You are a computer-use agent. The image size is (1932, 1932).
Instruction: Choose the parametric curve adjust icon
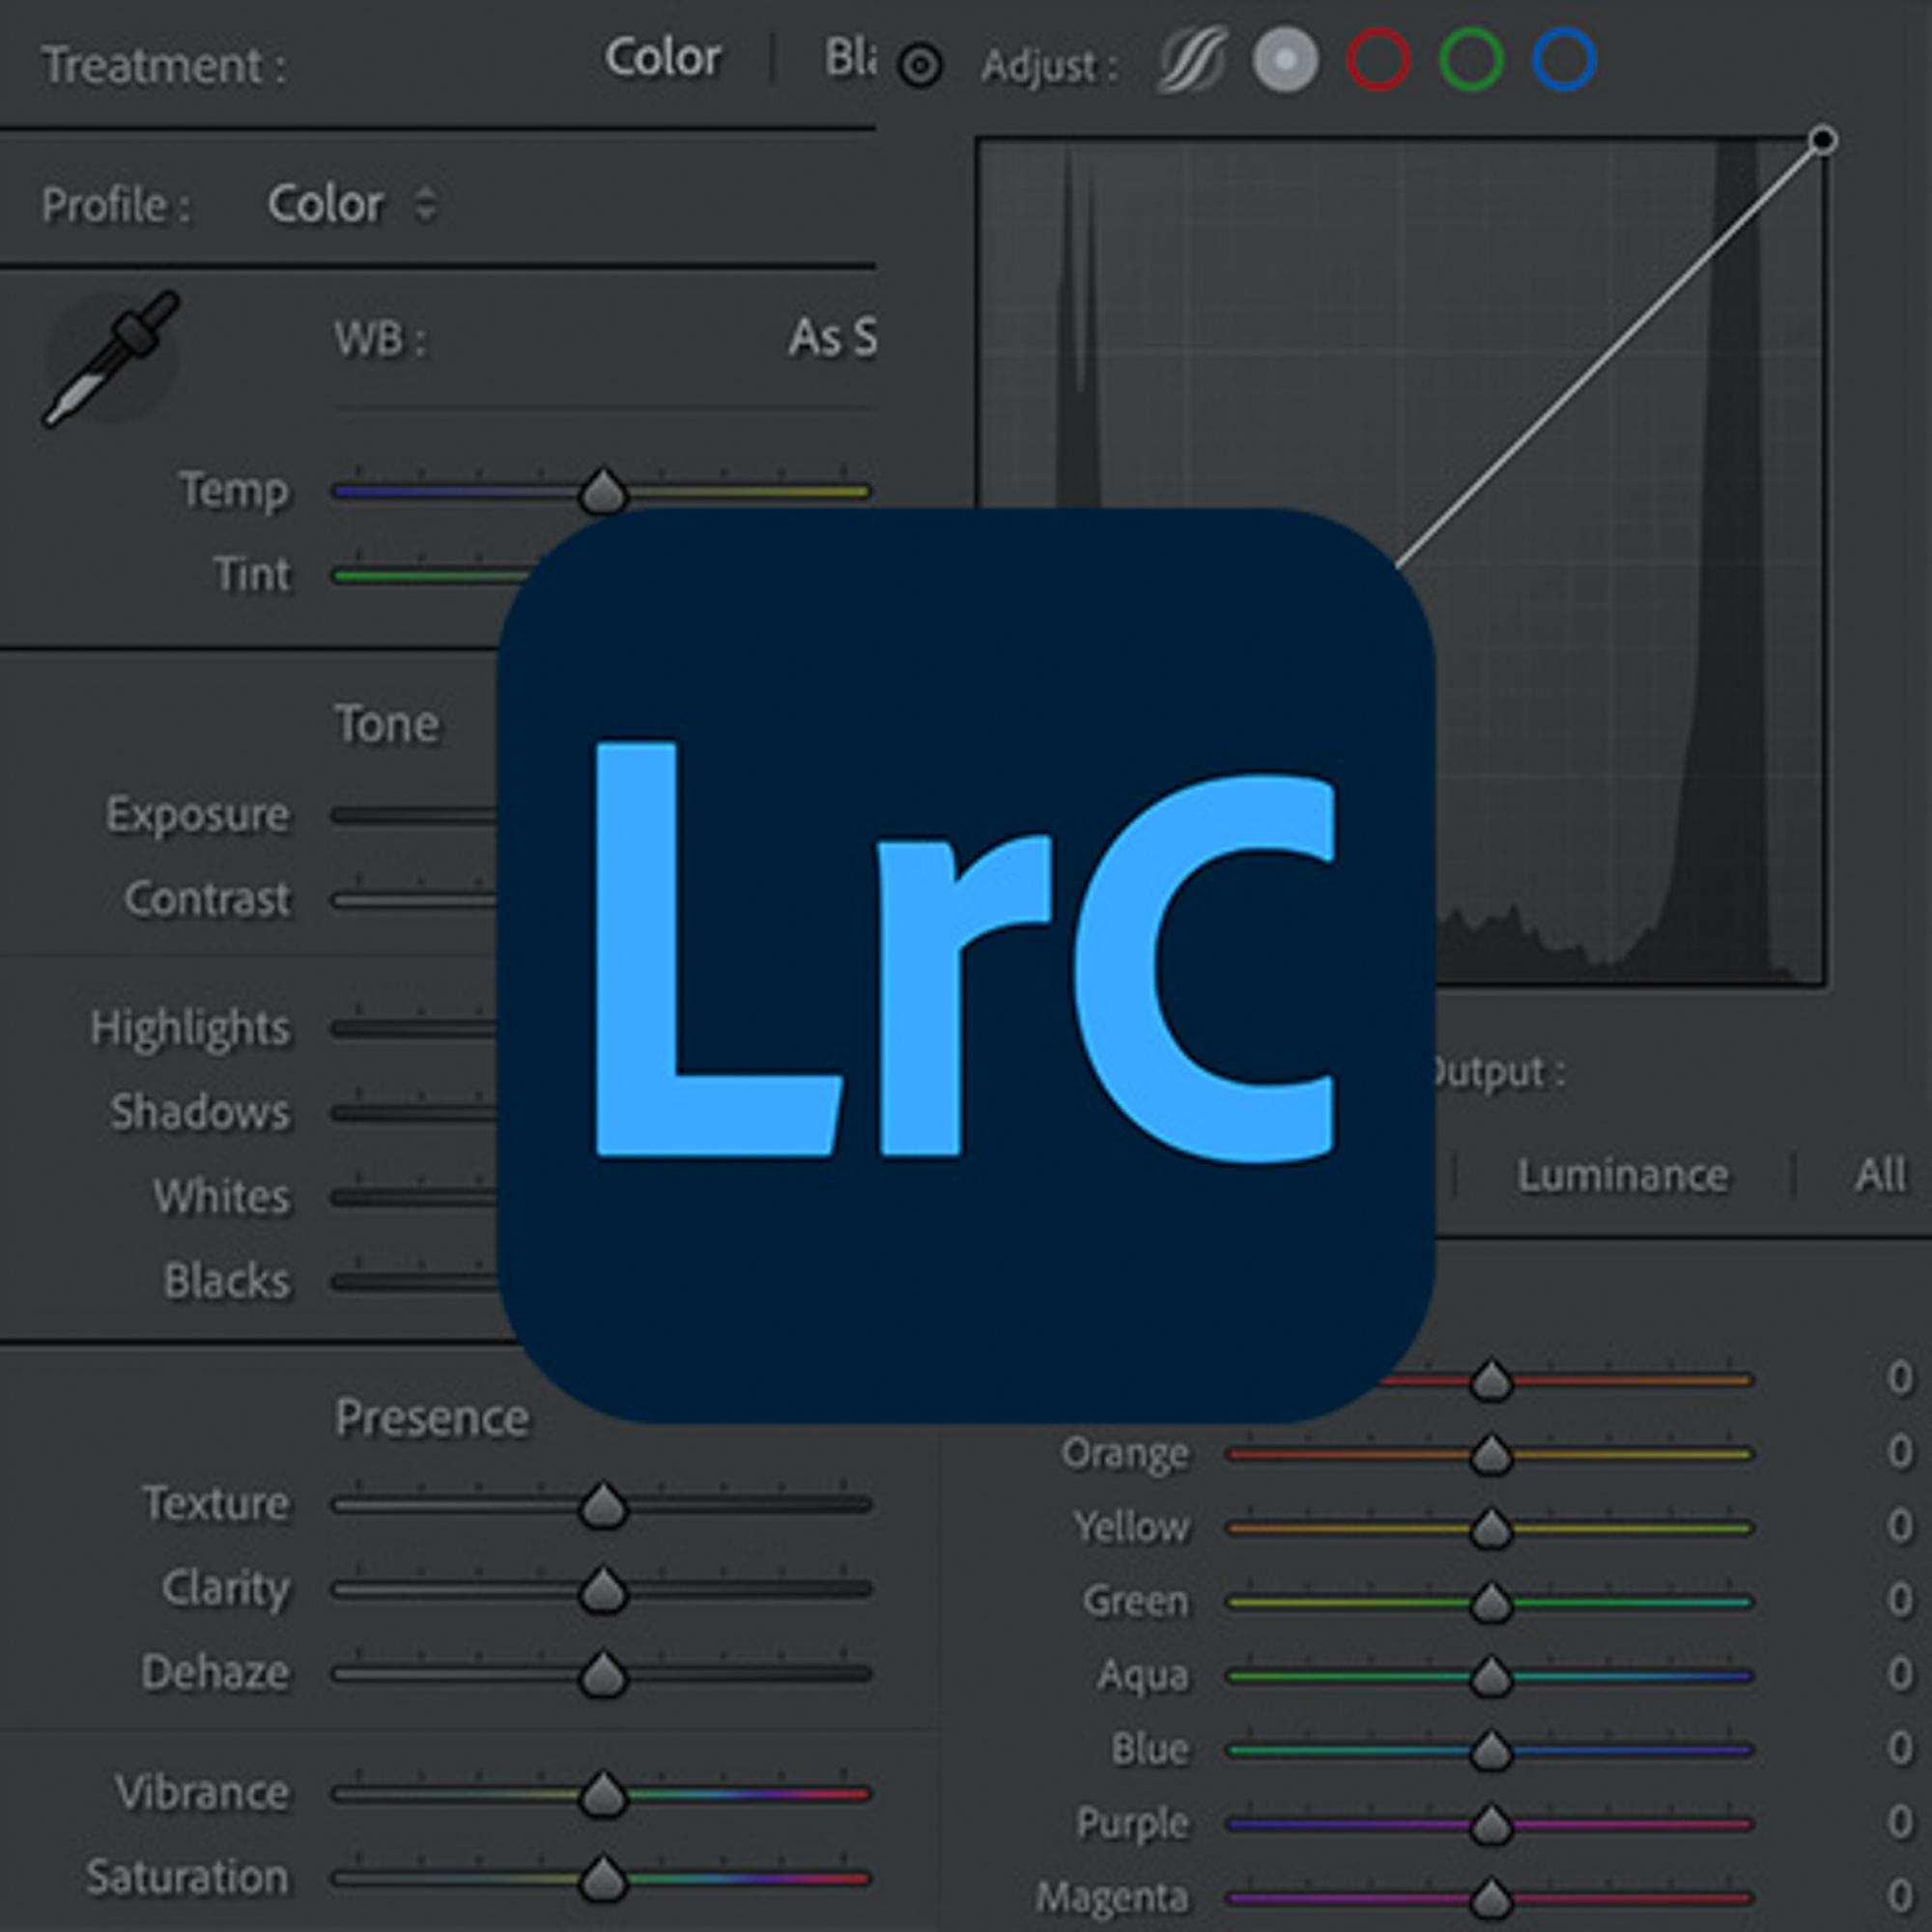(x=1193, y=60)
